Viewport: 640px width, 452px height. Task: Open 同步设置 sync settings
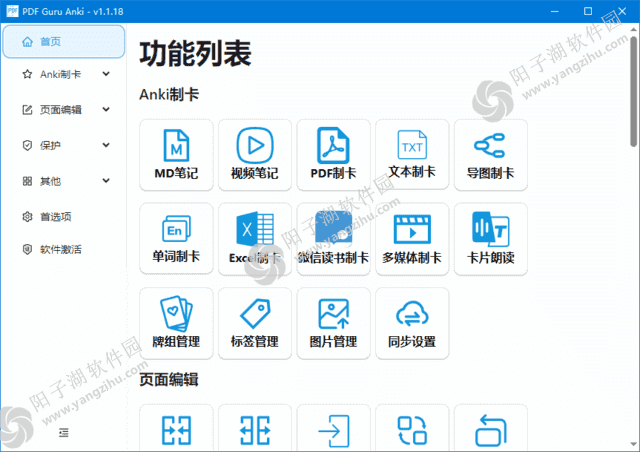tap(412, 323)
